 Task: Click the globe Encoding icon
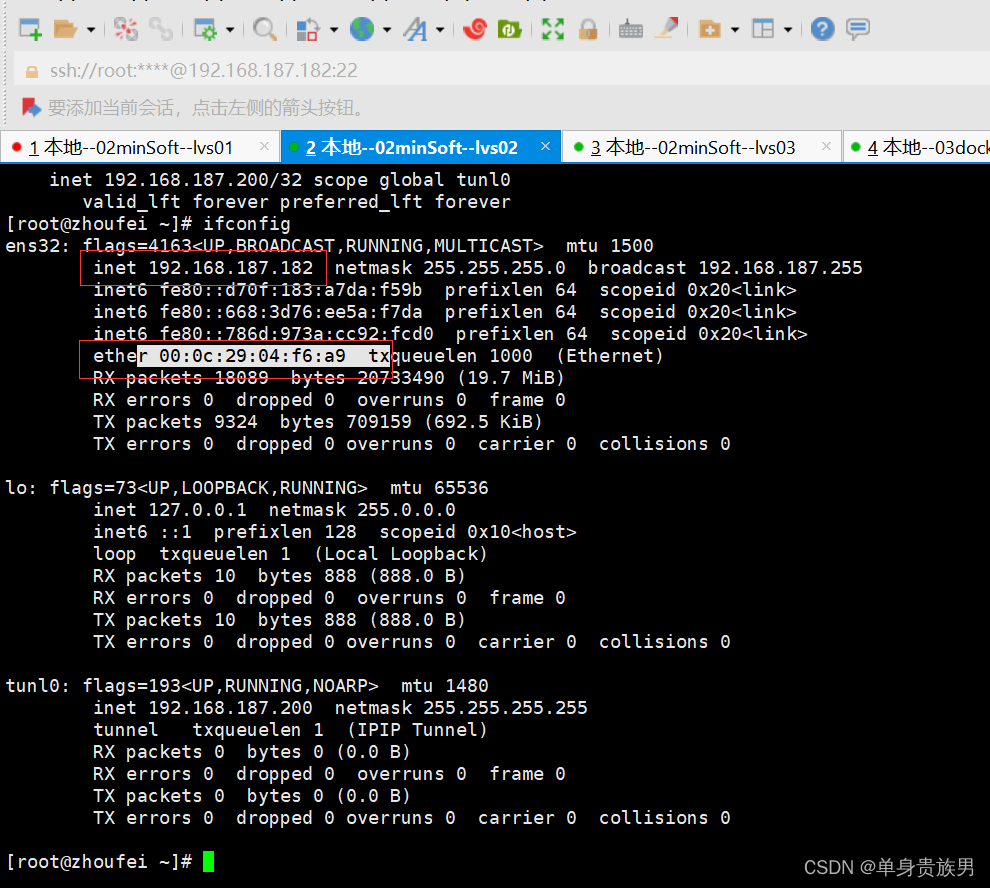coord(362,29)
